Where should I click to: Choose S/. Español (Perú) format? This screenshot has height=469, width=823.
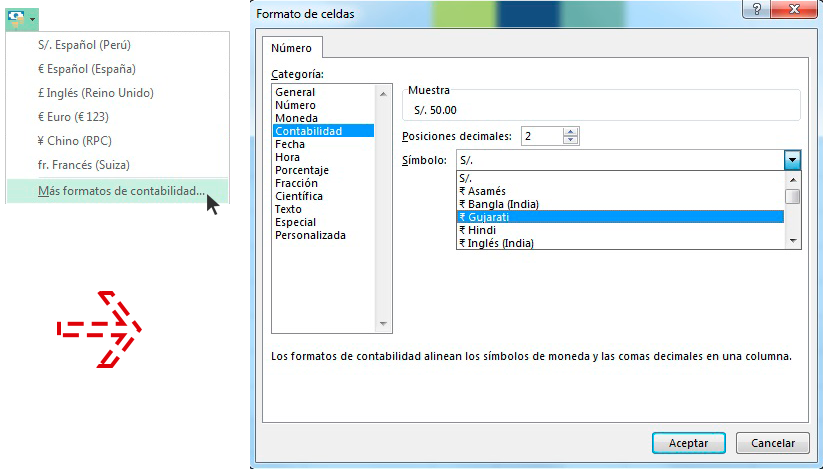[x=85, y=45]
